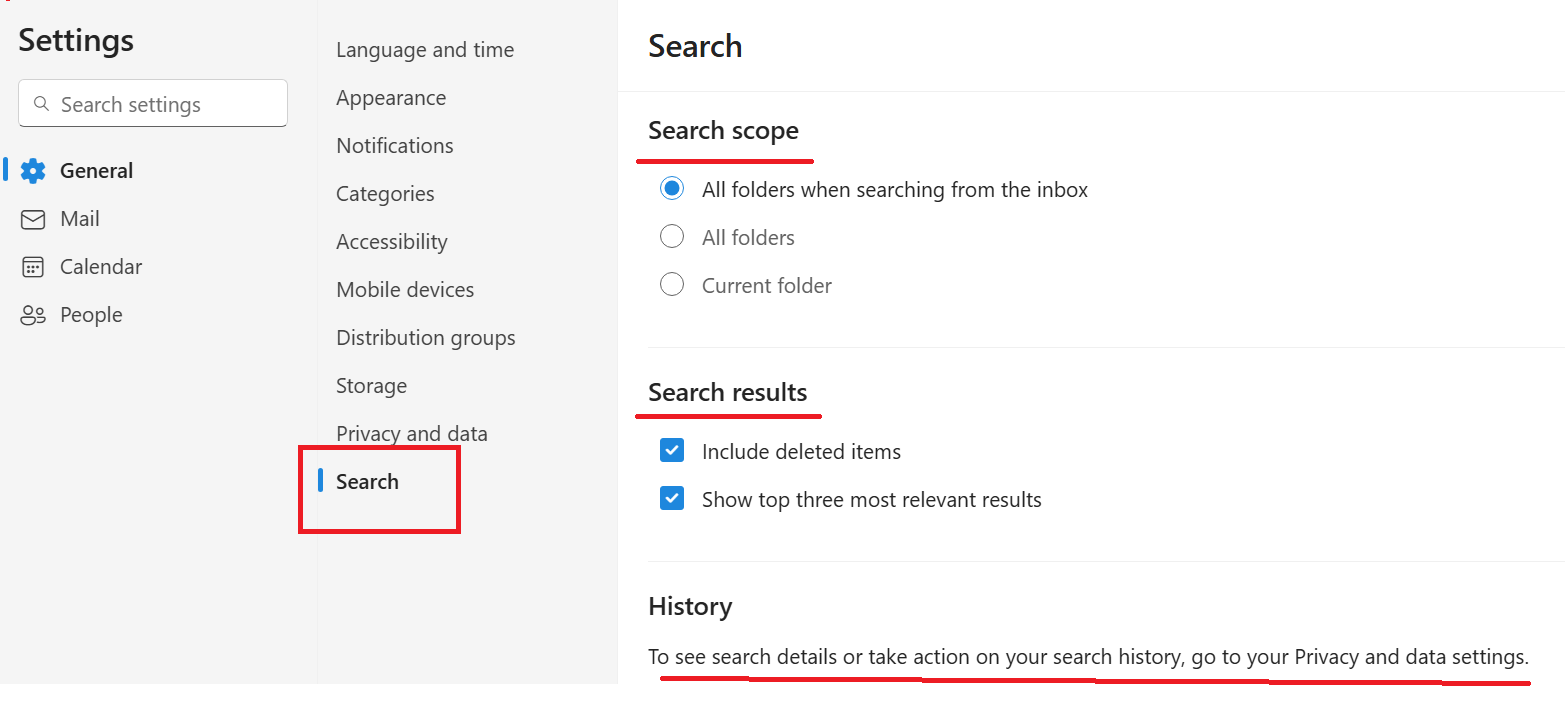Select the Current folder radio option

(x=672, y=285)
